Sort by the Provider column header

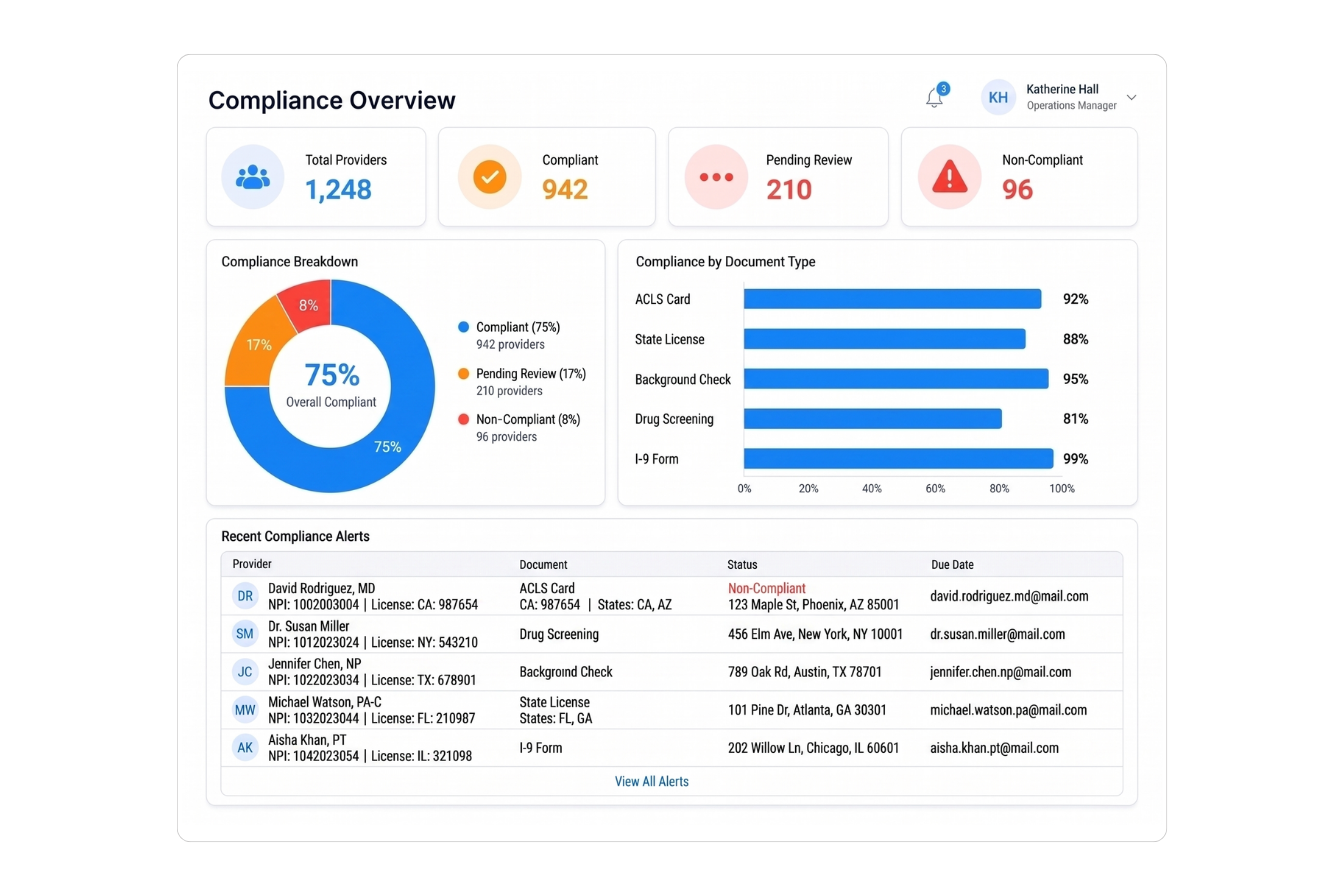pyautogui.click(x=252, y=564)
